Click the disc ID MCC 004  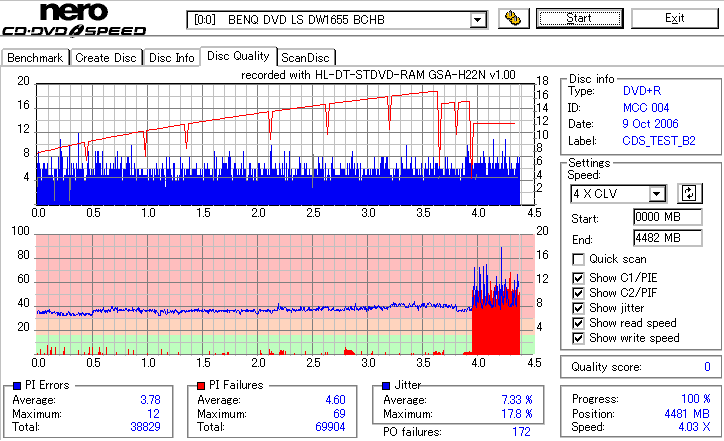click(x=646, y=108)
